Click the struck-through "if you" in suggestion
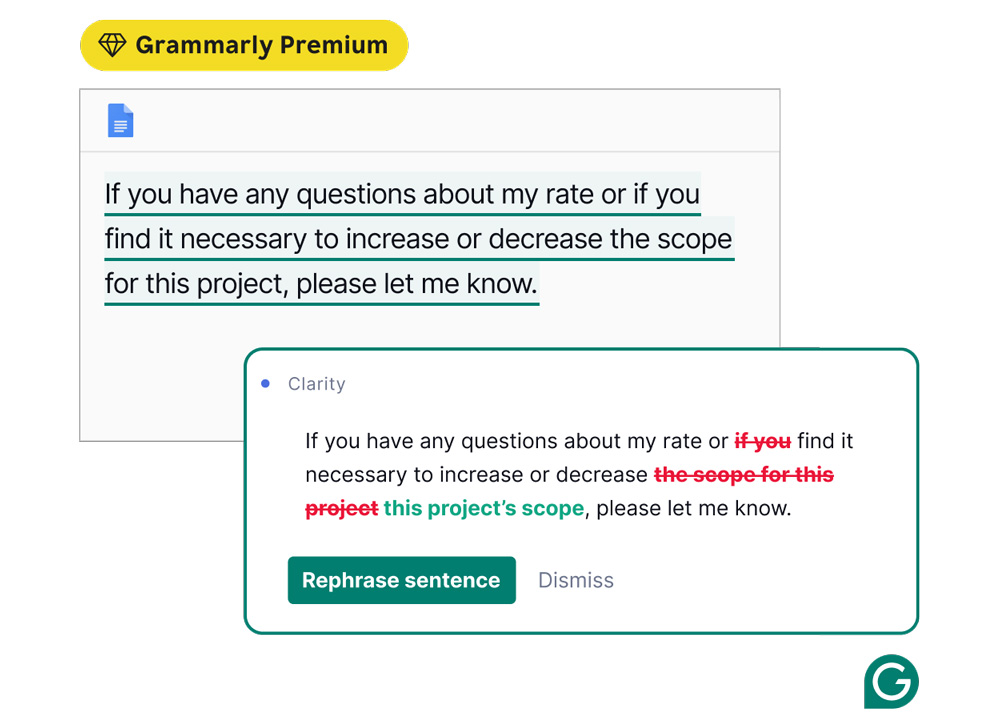Image resolution: width=1000 pixels, height=726 pixels. pyautogui.click(x=763, y=441)
